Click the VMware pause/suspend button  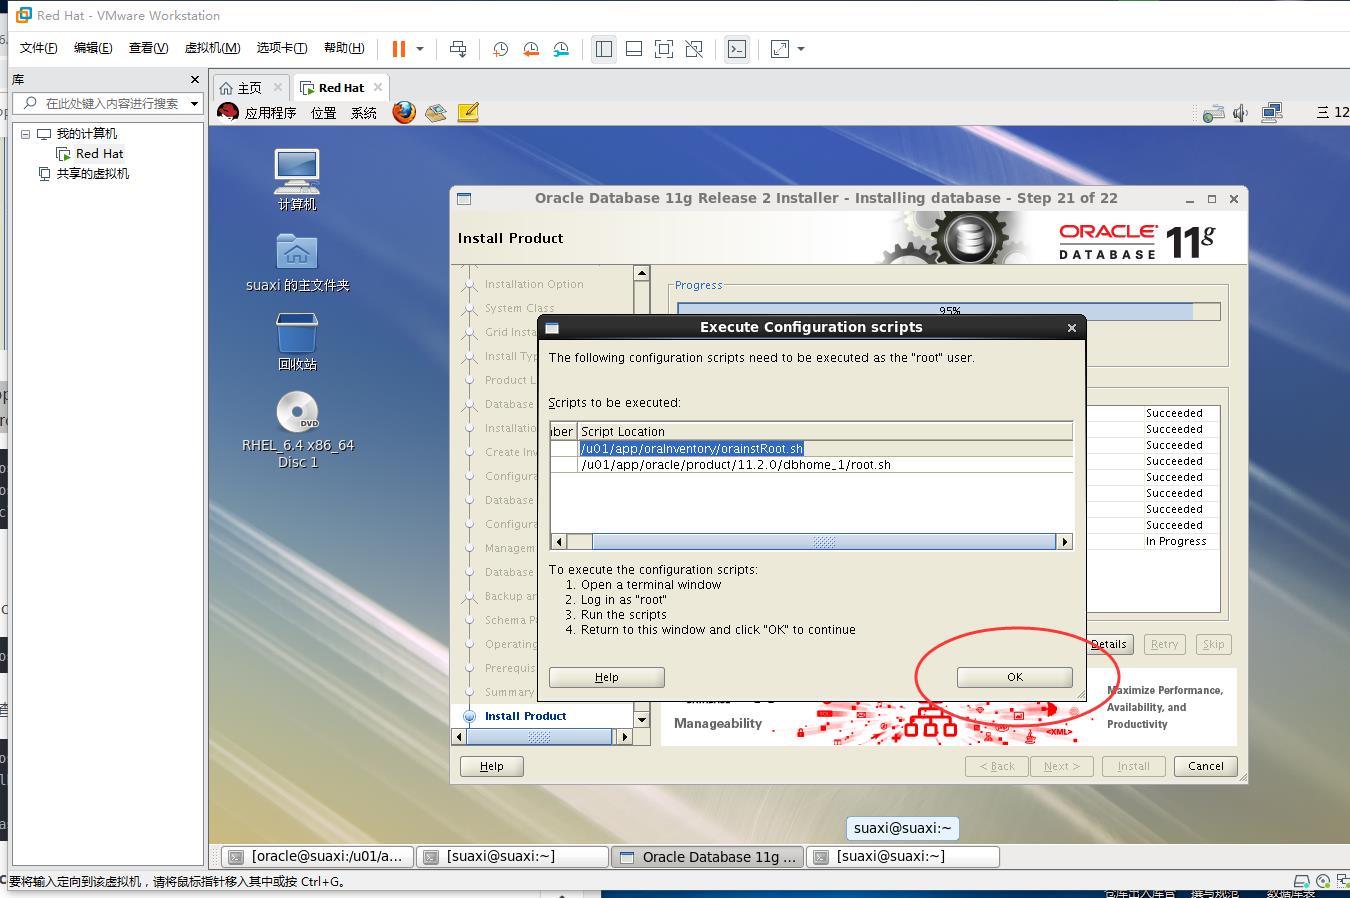click(399, 48)
